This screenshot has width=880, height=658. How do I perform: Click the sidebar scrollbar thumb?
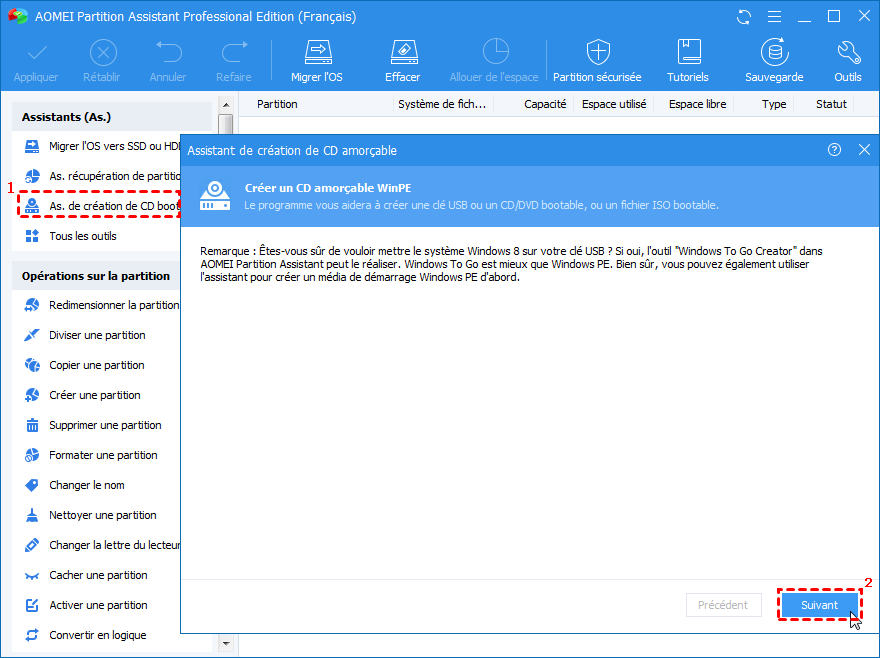[x=226, y=125]
